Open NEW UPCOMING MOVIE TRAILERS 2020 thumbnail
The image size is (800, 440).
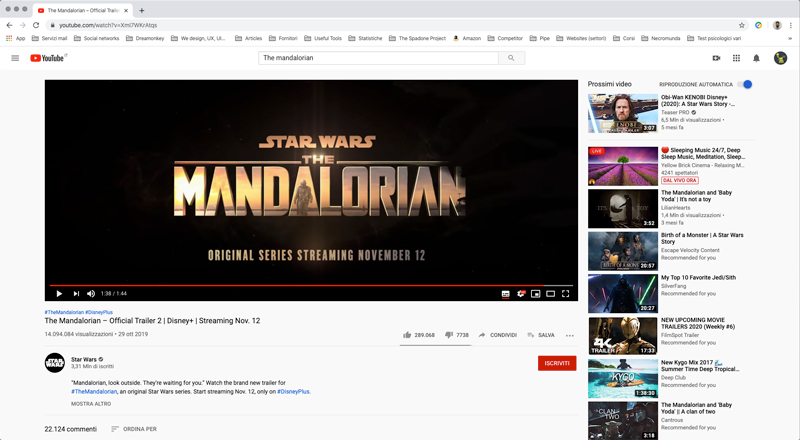pos(623,336)
